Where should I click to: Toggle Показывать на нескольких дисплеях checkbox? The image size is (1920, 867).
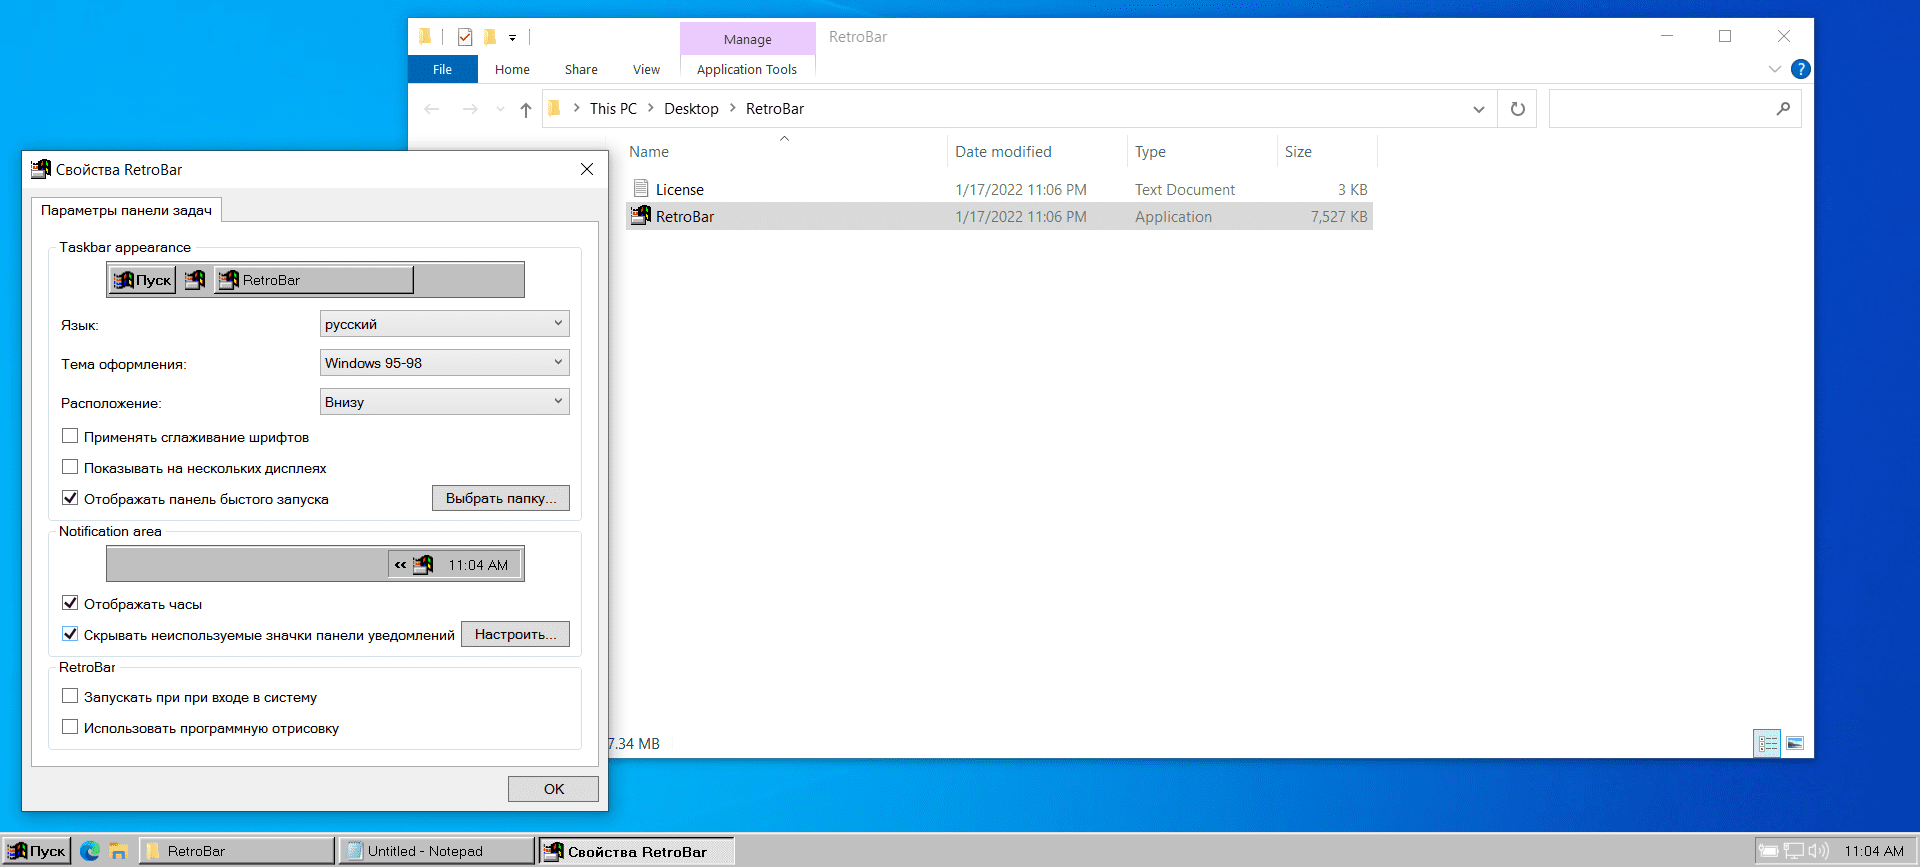tap(70, 467)
